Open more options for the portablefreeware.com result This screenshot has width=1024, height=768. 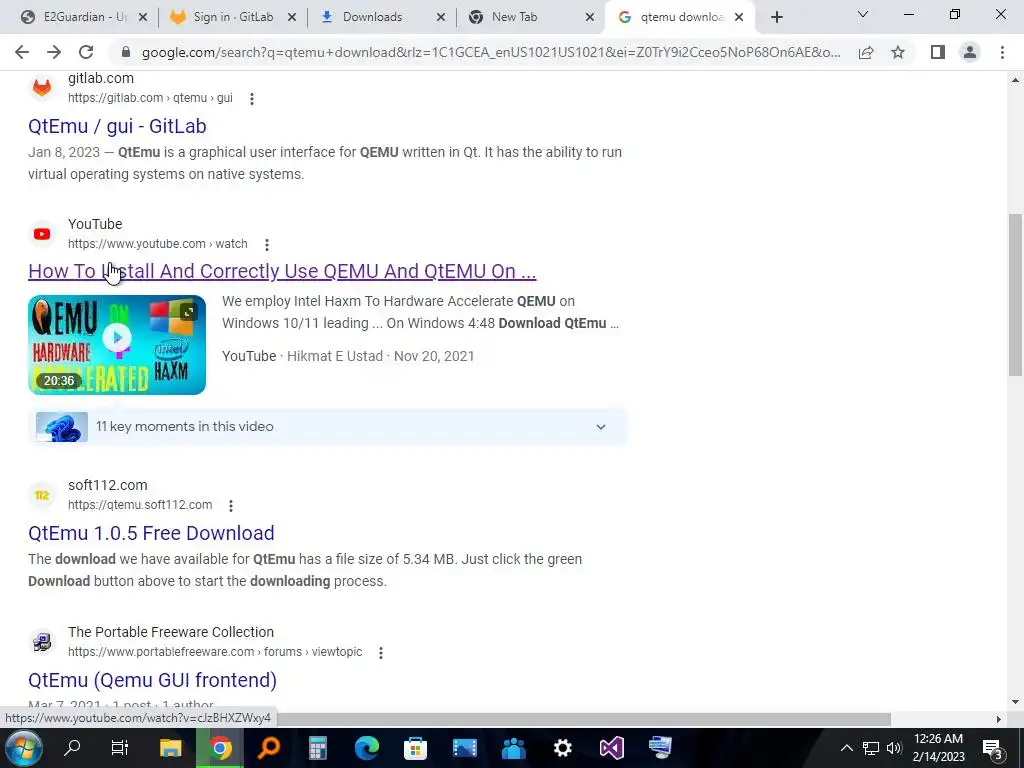[x=381, y=652]
